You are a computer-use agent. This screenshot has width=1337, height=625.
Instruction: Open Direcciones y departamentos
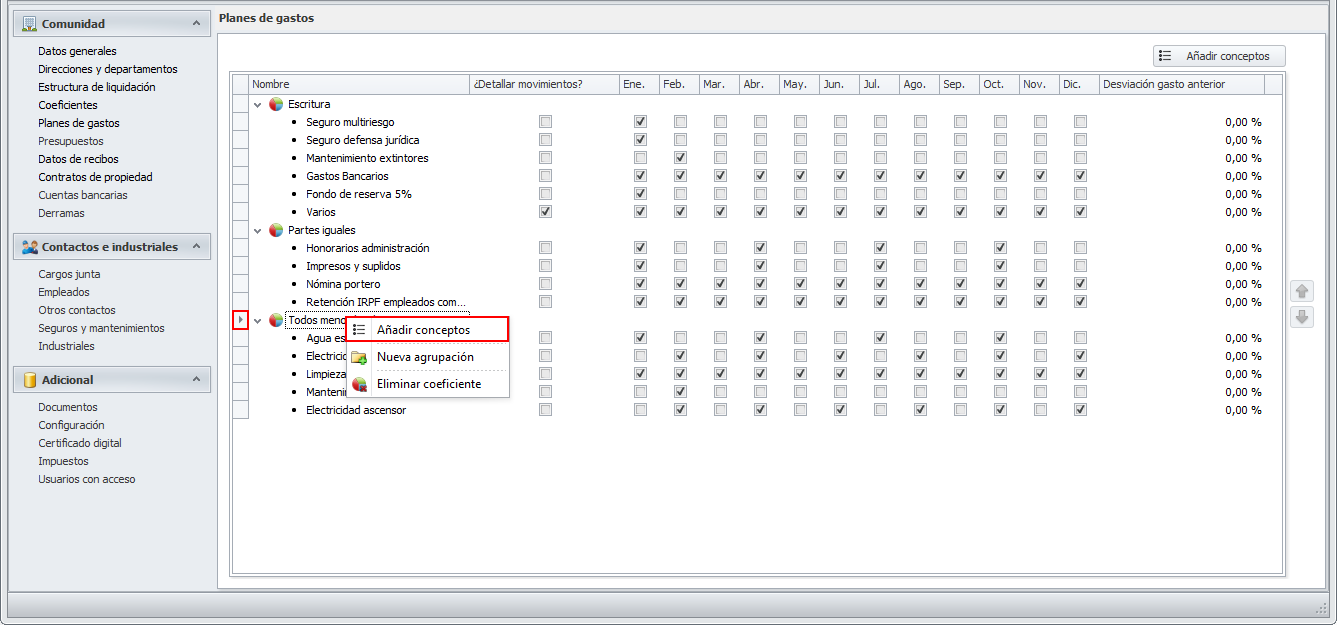[108, 69]
